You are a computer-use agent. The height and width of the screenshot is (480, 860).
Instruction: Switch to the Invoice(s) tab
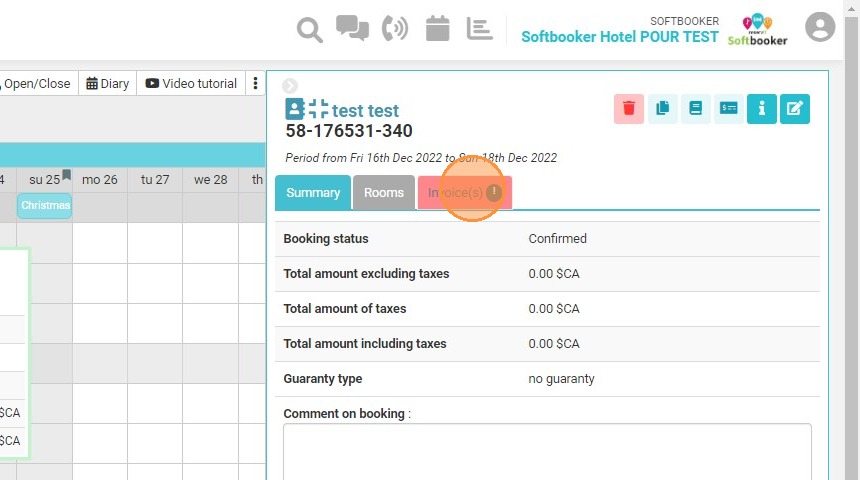point(465,193)
